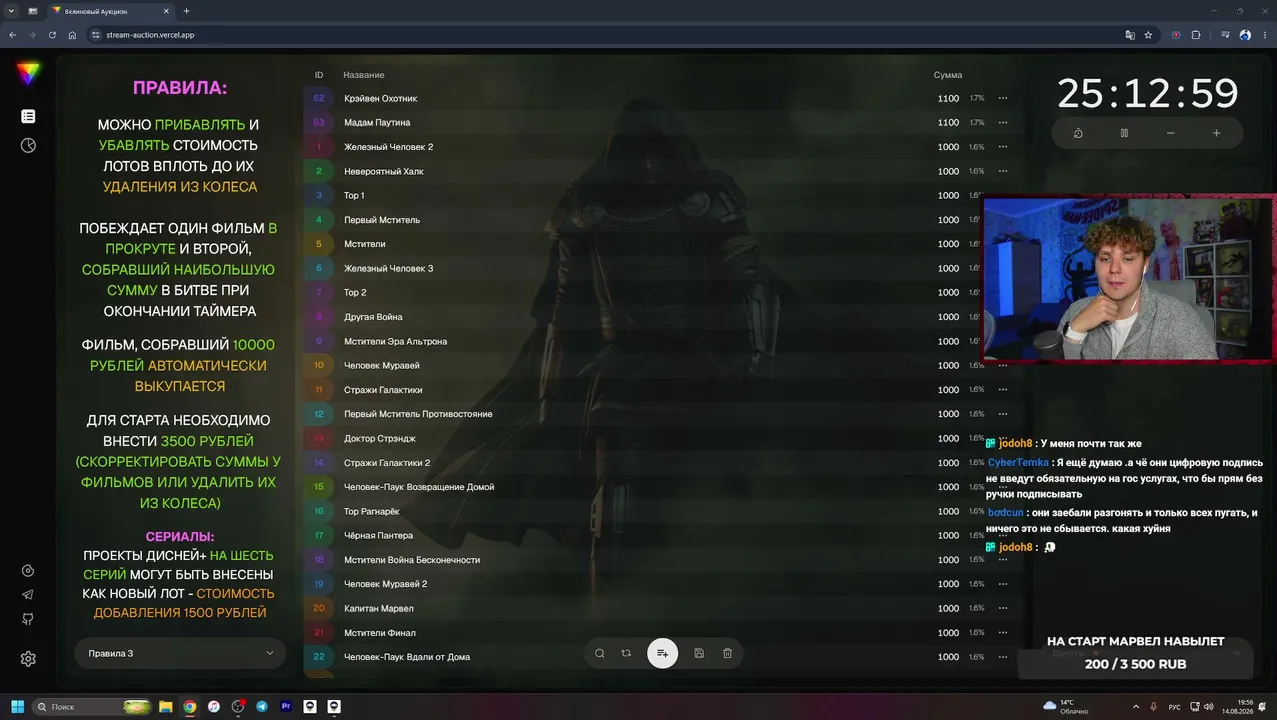Sort by the Сумма column header
The width and height of the screenshot is (1277, 720).
tap(948, 75)
